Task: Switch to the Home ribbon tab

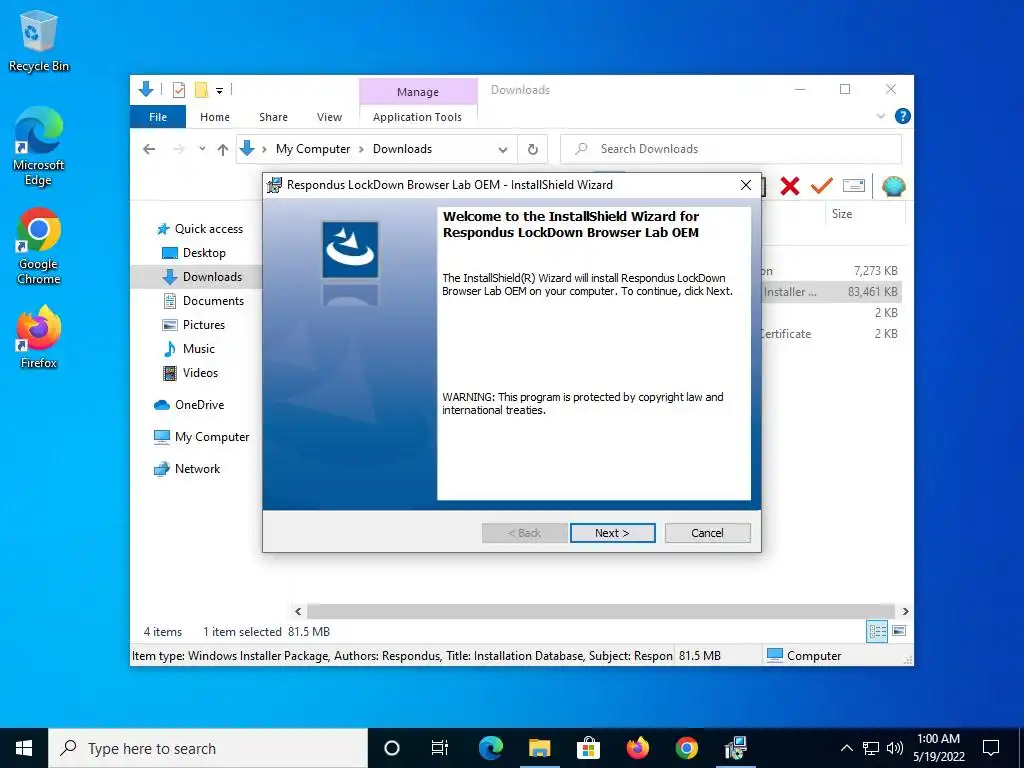Action: [215, 117]
